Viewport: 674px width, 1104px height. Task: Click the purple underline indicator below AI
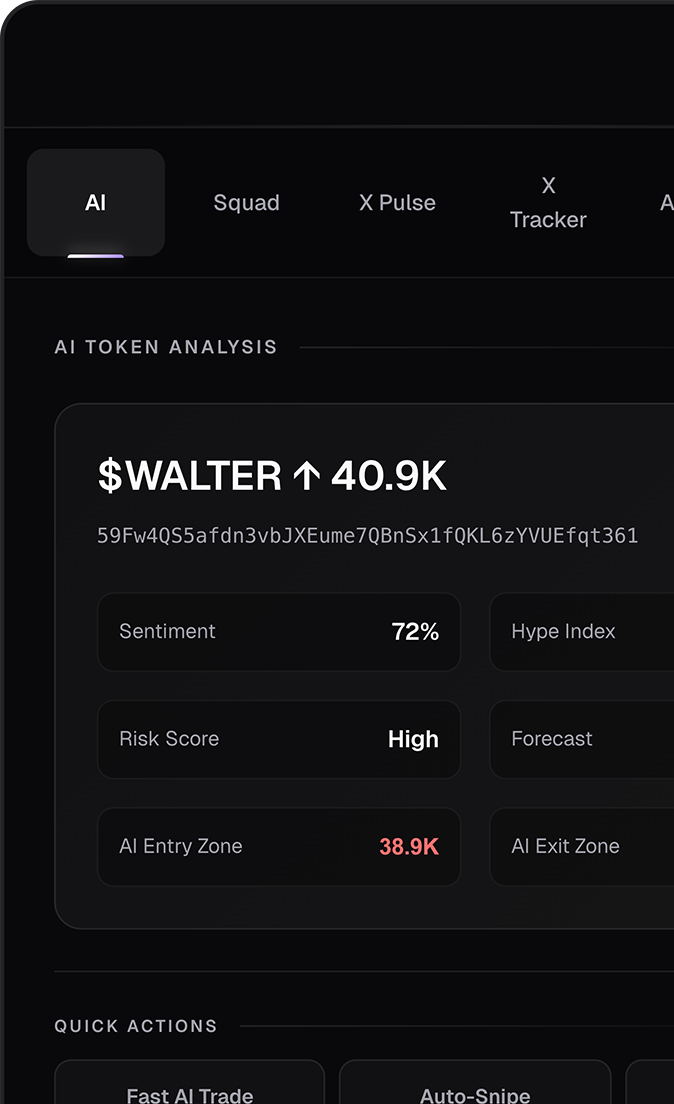pos(96,254)
